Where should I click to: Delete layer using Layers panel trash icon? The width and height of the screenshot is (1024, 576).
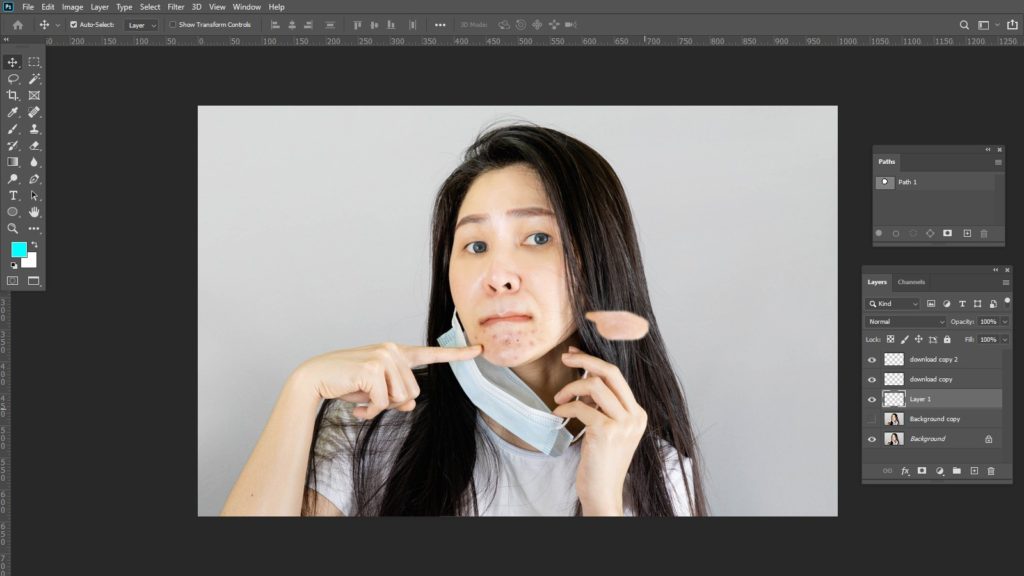[991, 471]
